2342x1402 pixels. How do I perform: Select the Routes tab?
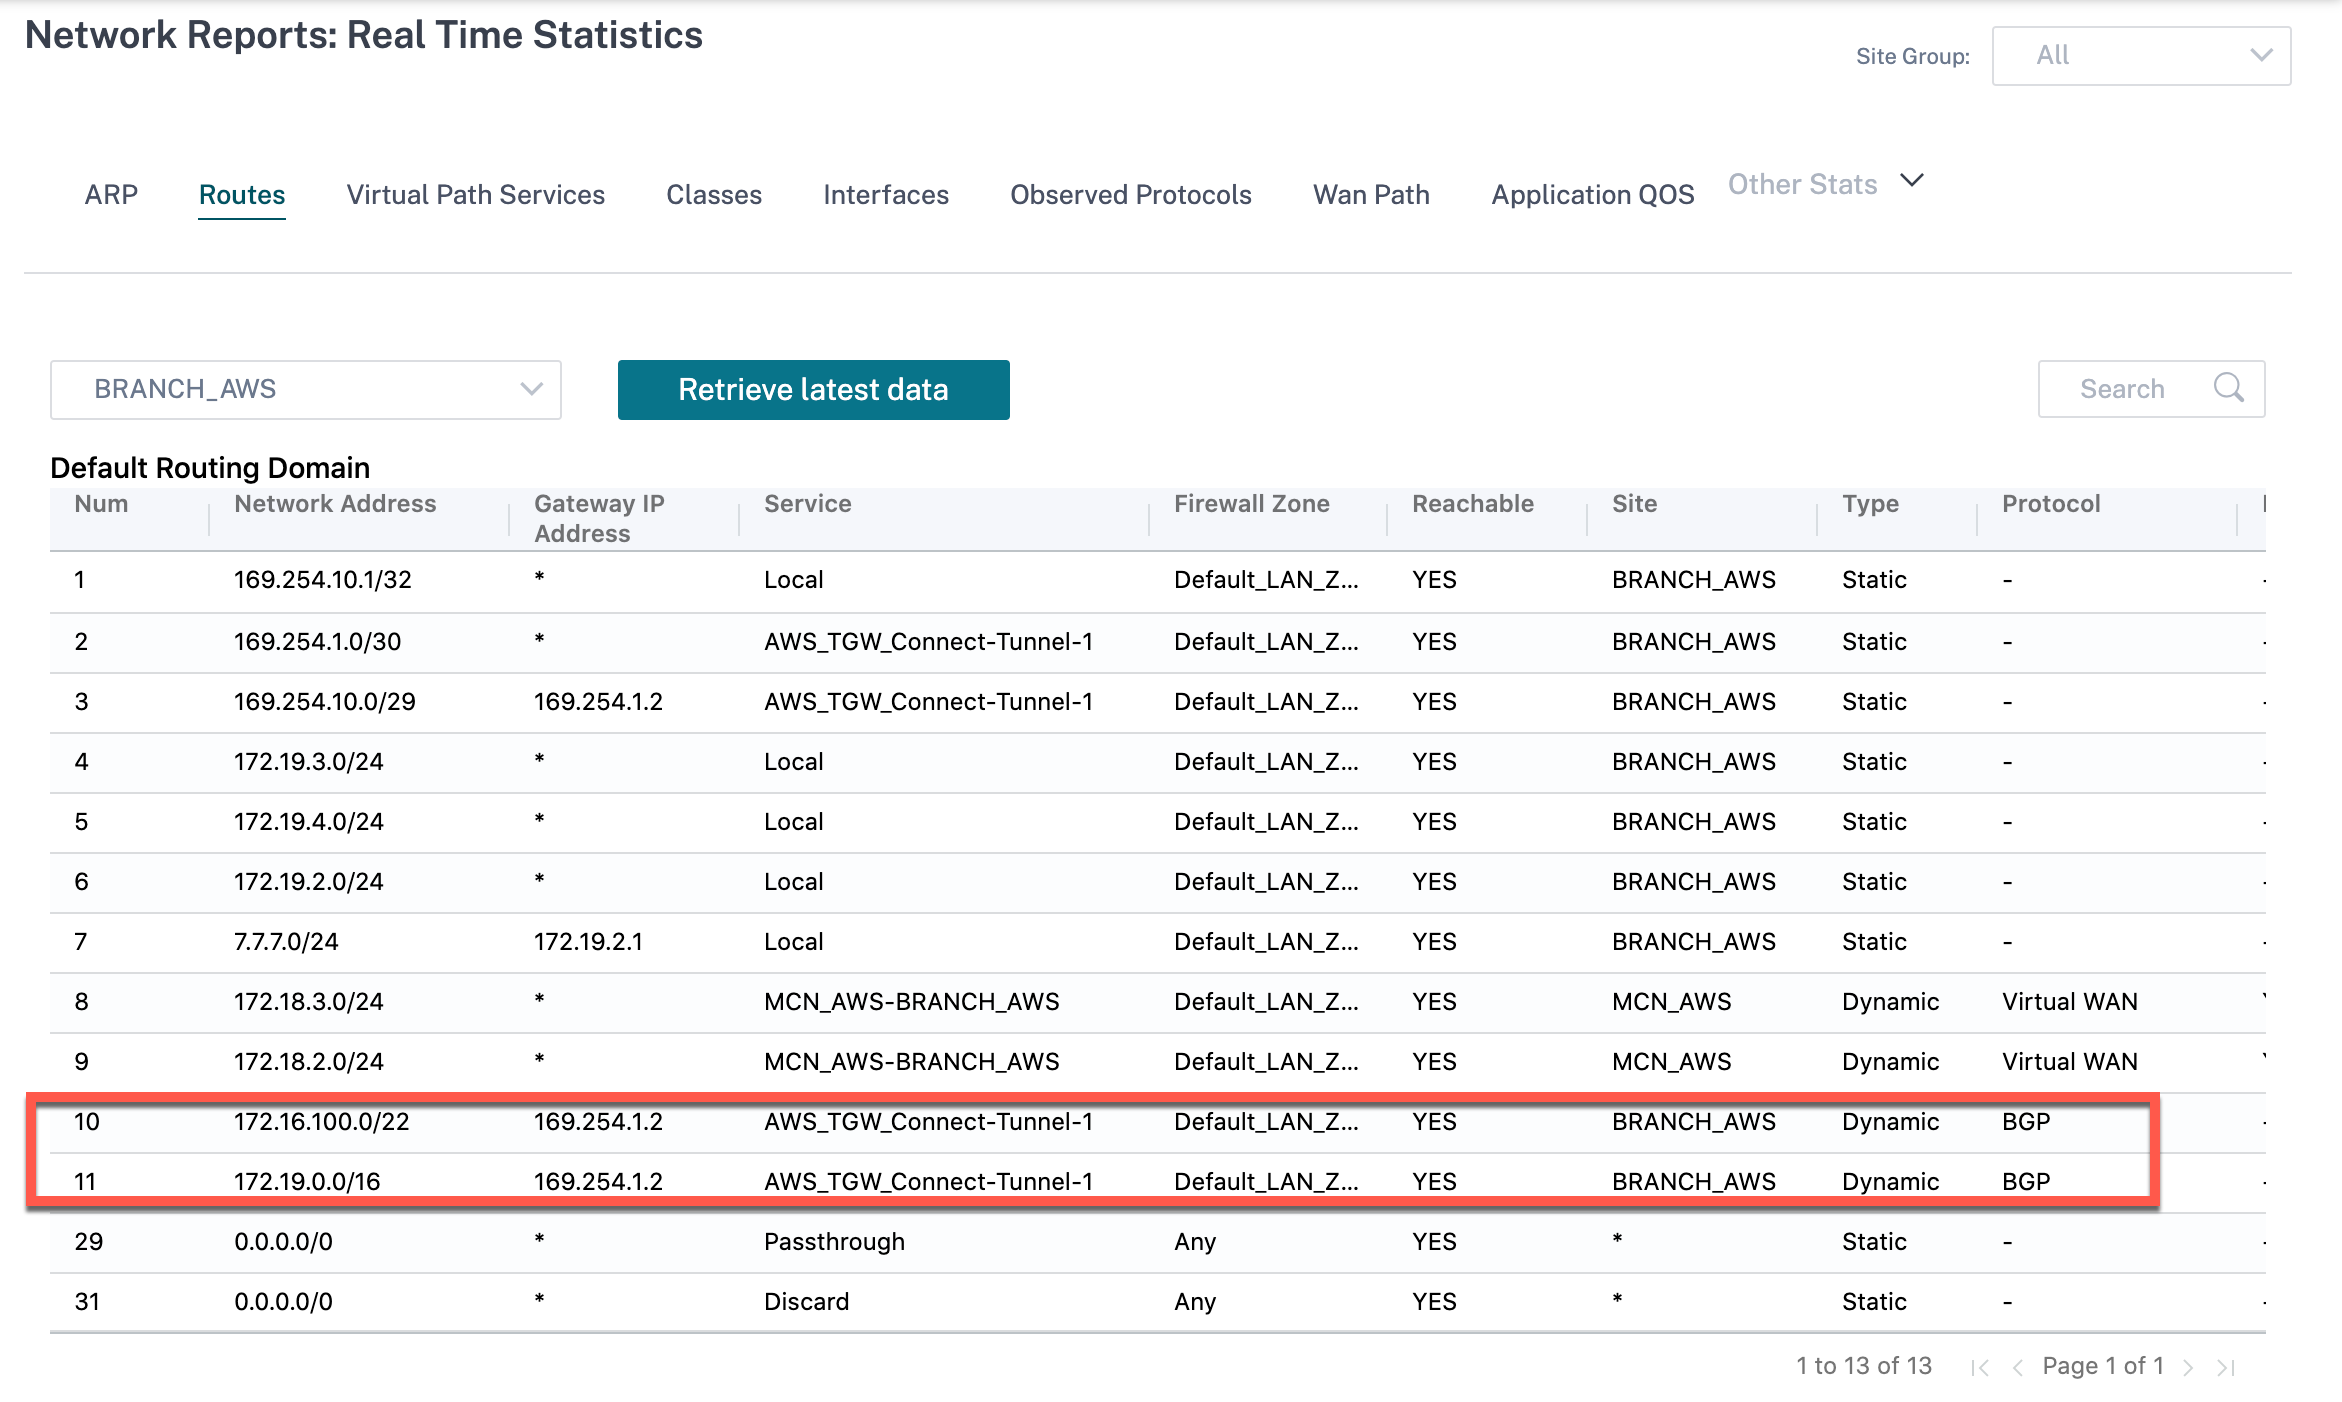tap(242, 194)
